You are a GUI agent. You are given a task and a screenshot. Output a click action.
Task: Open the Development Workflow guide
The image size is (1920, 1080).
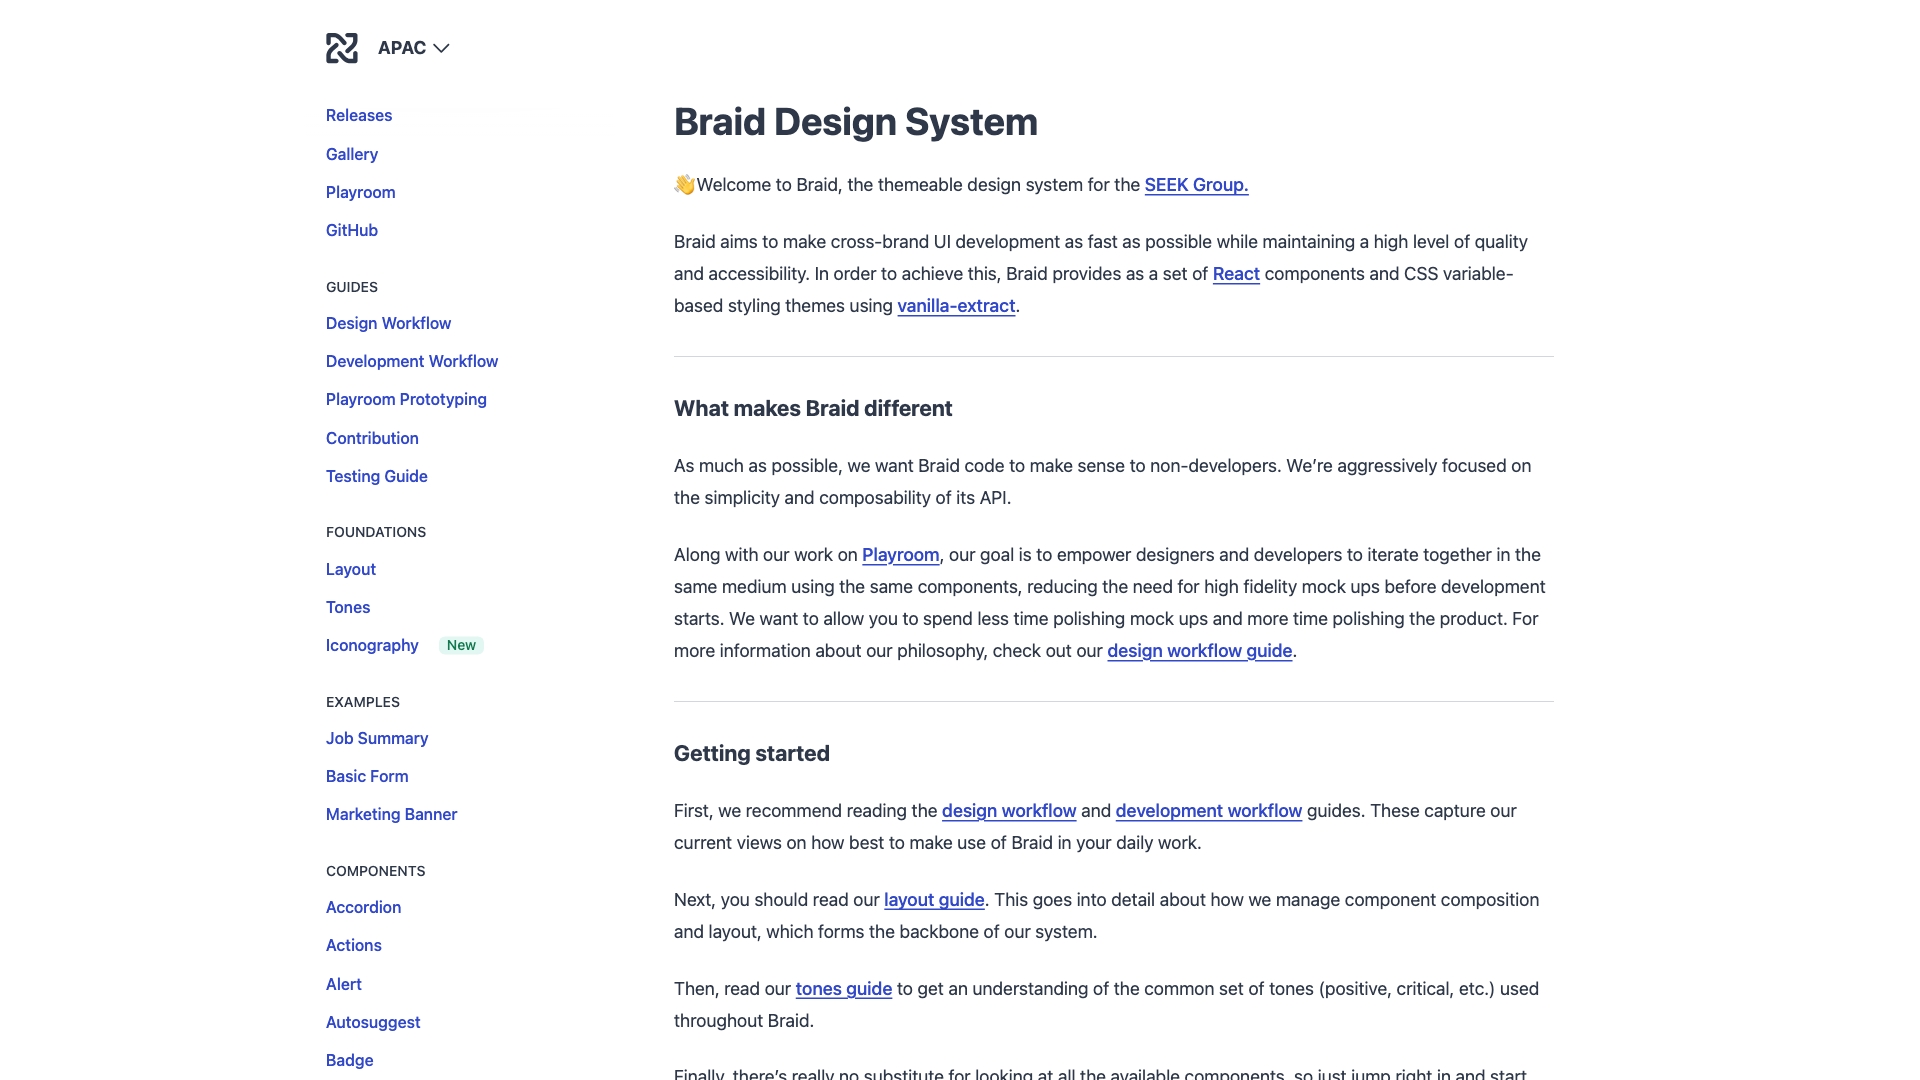pos(411,361)
